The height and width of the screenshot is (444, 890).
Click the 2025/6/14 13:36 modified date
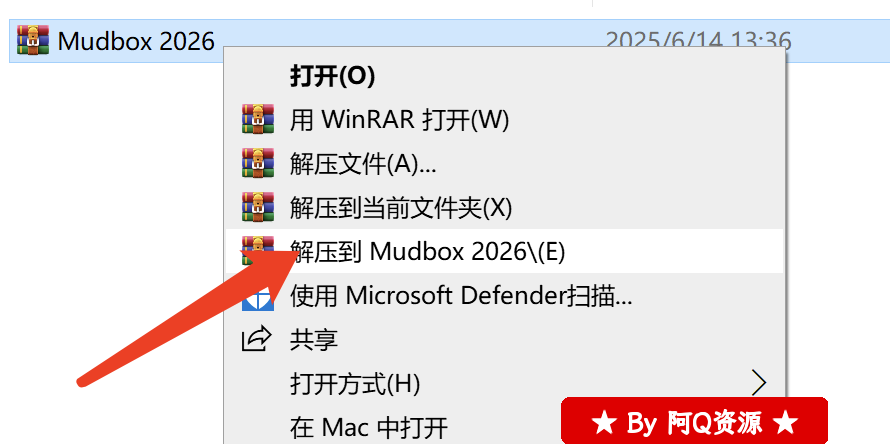click(x=698, y=41)
